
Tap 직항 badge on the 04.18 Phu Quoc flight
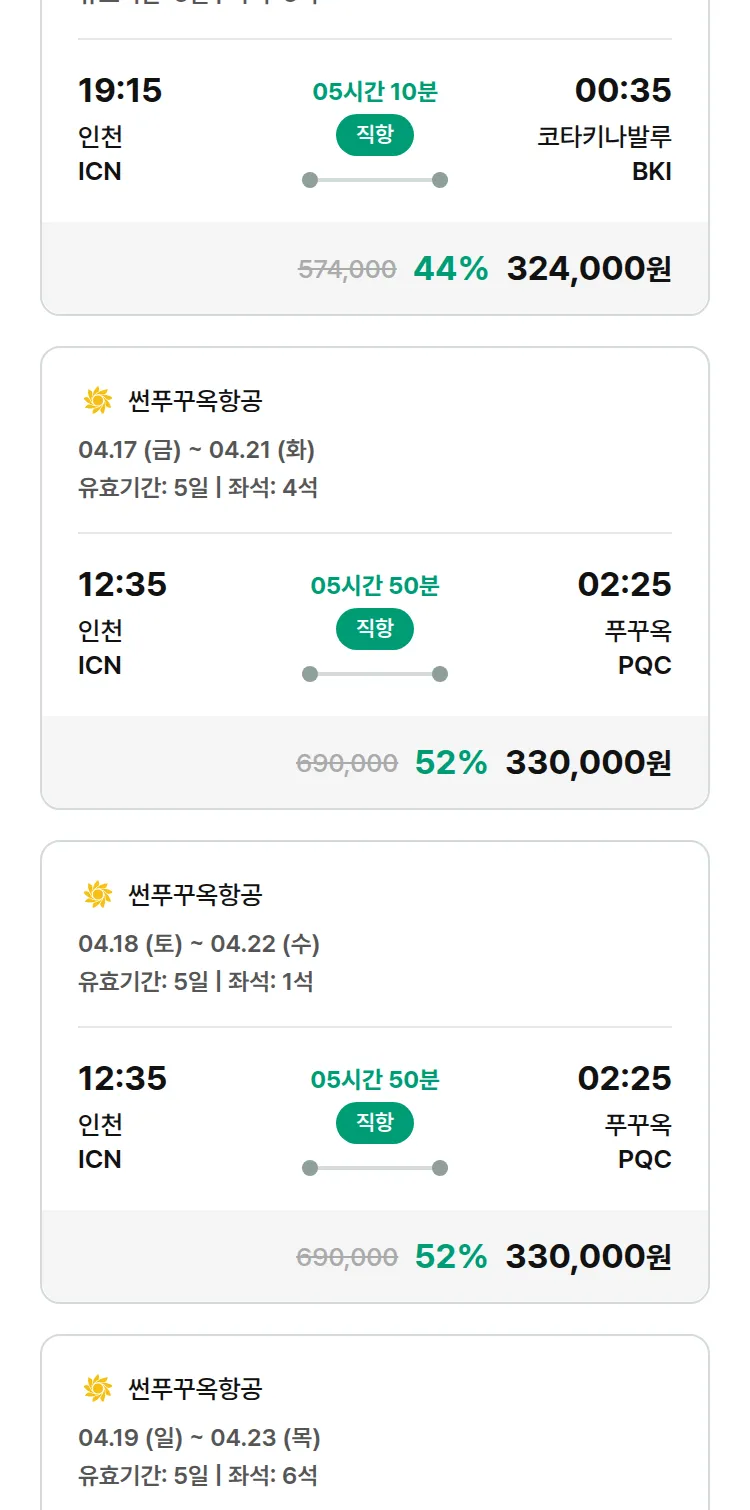tap(374, 1123)
